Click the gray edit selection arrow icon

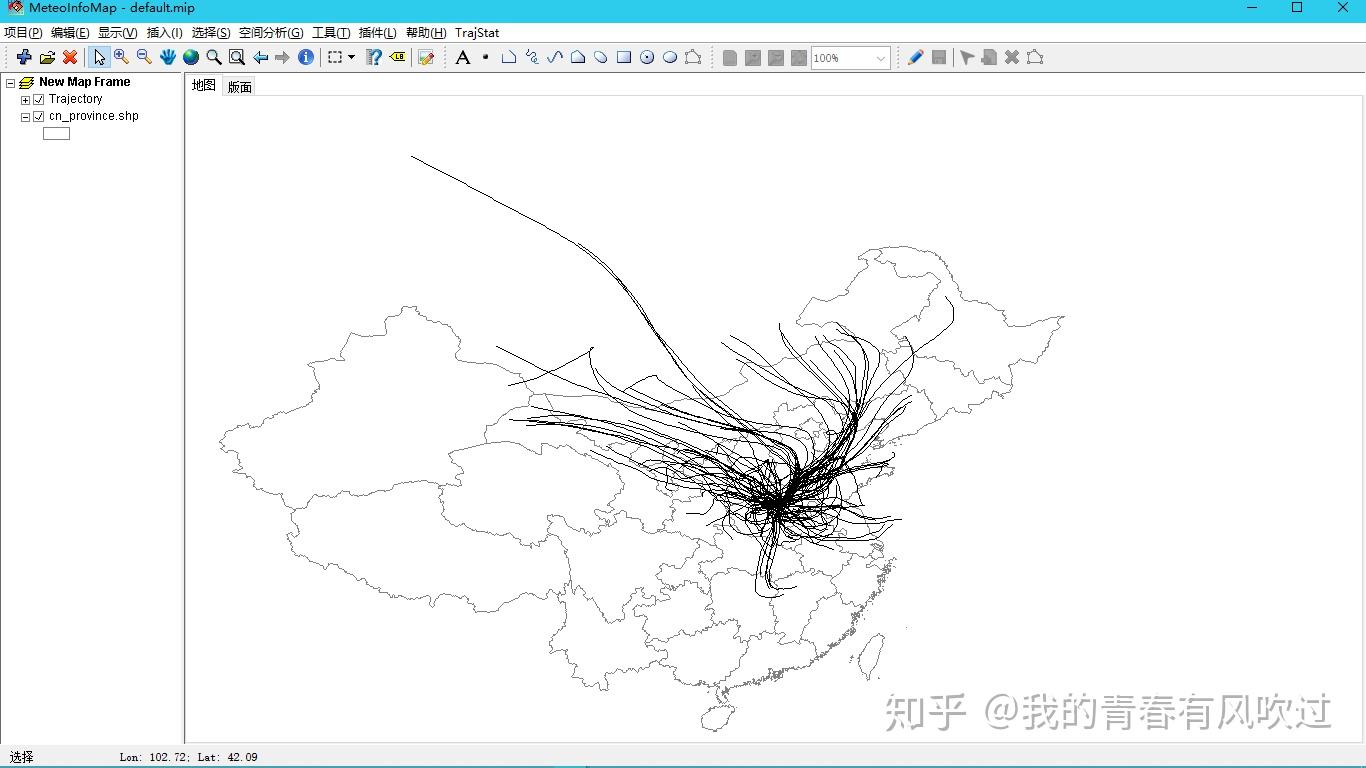click(967, 58)
